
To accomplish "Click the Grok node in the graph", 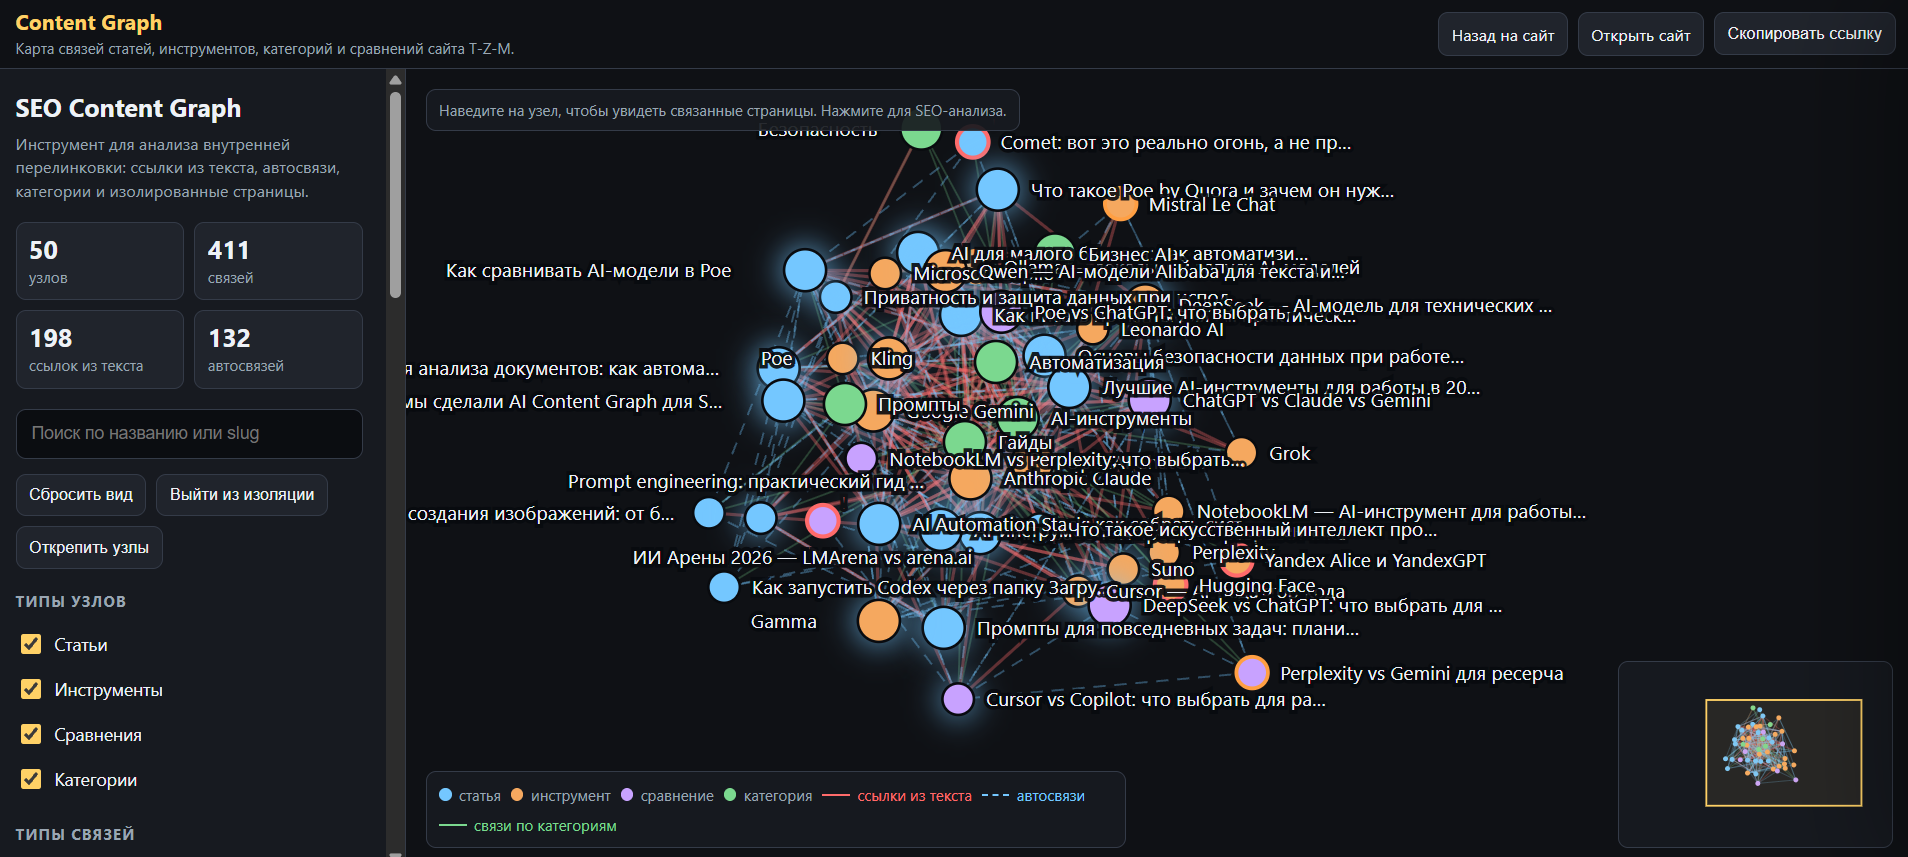I will [x=1241, y=453].
